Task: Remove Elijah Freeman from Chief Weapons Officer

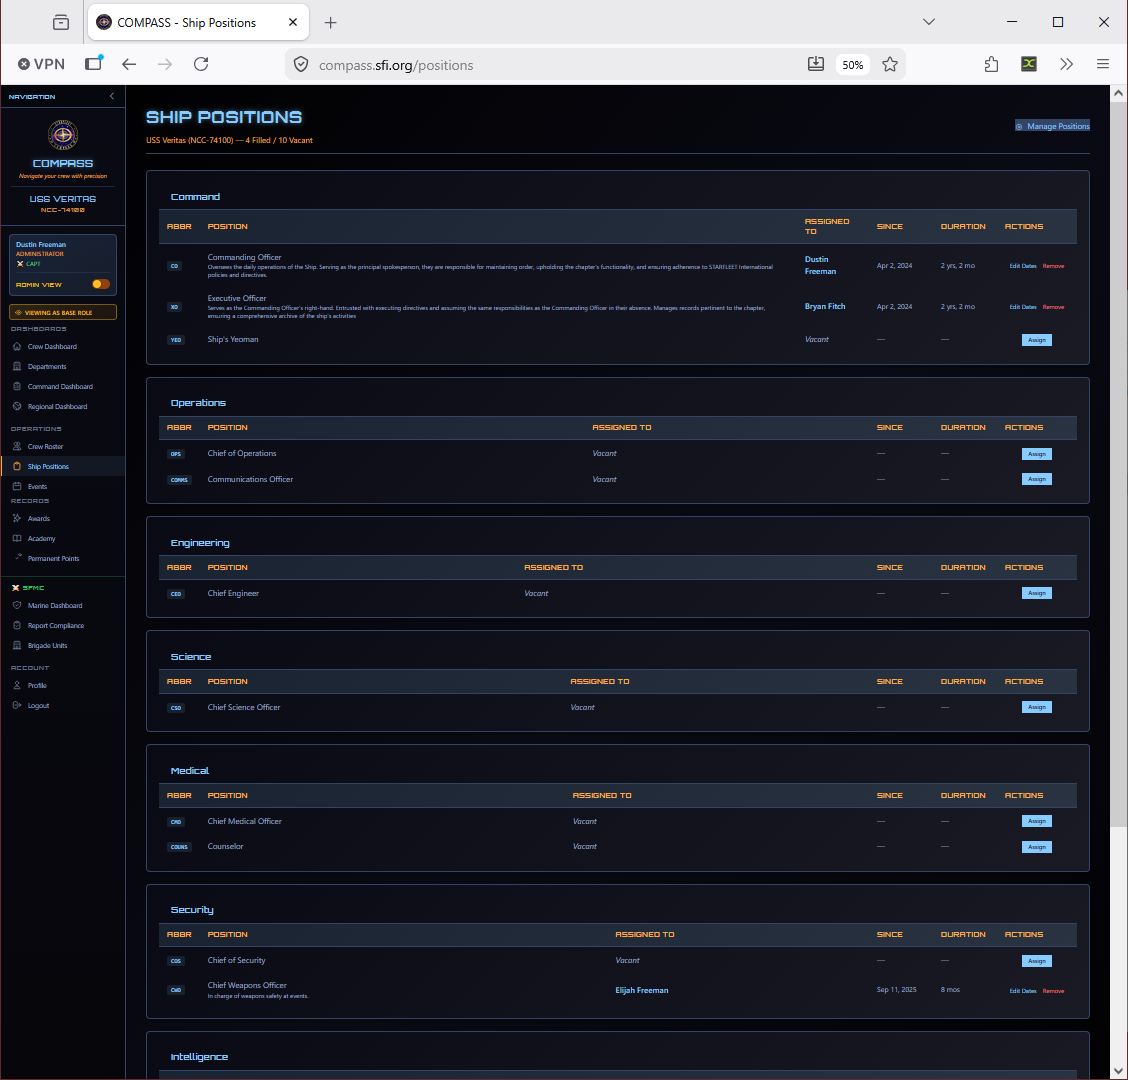Action: [1053, 991]
